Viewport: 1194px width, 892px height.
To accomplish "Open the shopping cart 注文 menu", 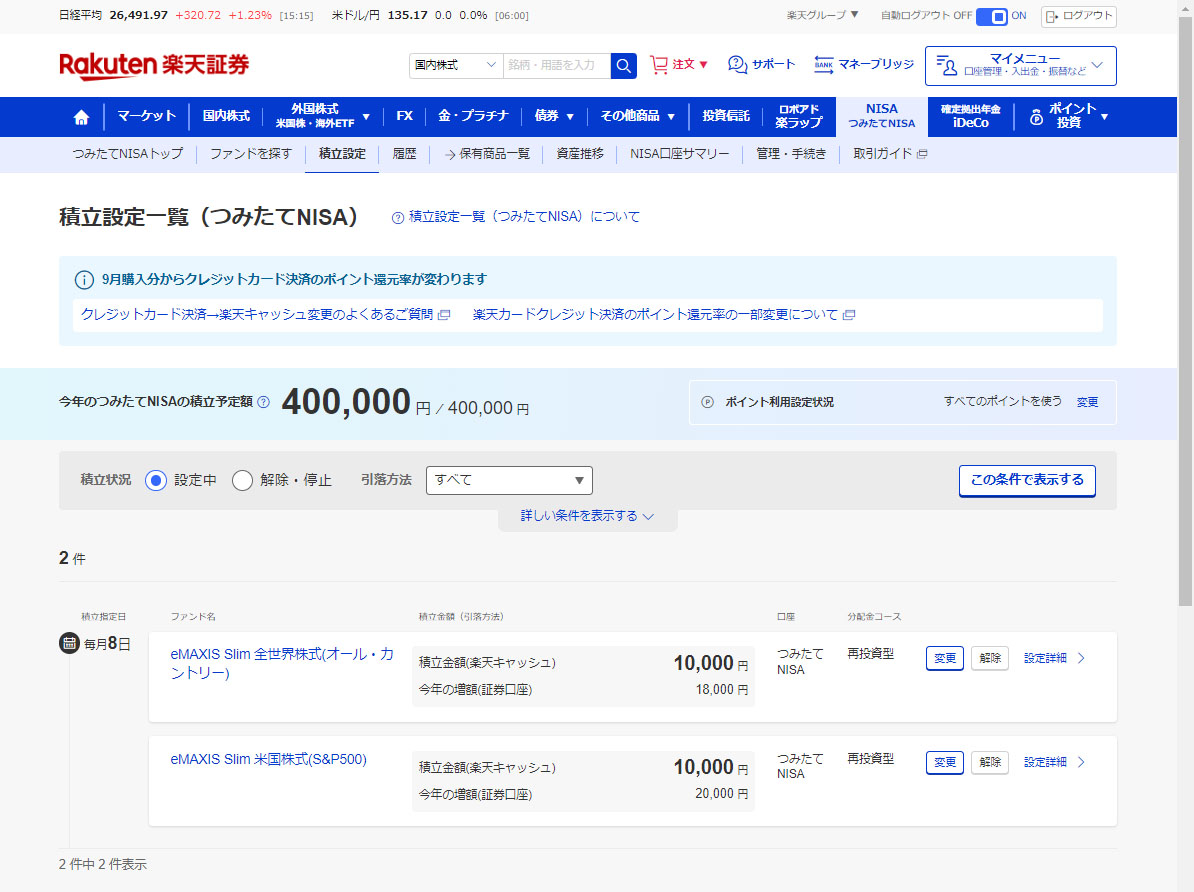I will tap(679, 65).
